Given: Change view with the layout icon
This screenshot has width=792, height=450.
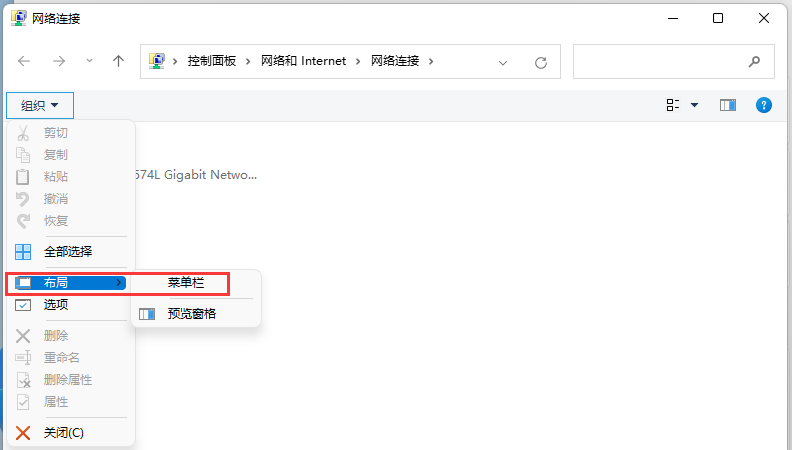Looking at the screenshot, I should click(x=673, y=105).
